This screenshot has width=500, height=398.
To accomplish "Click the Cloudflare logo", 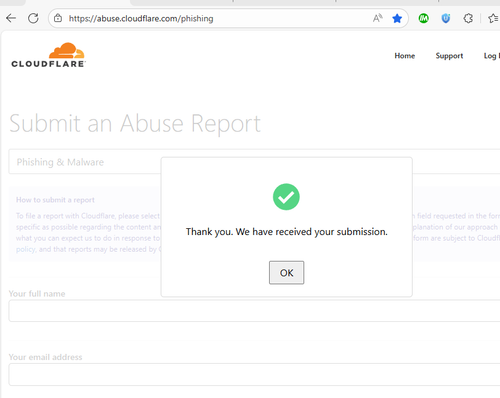I will click(49, 55).
